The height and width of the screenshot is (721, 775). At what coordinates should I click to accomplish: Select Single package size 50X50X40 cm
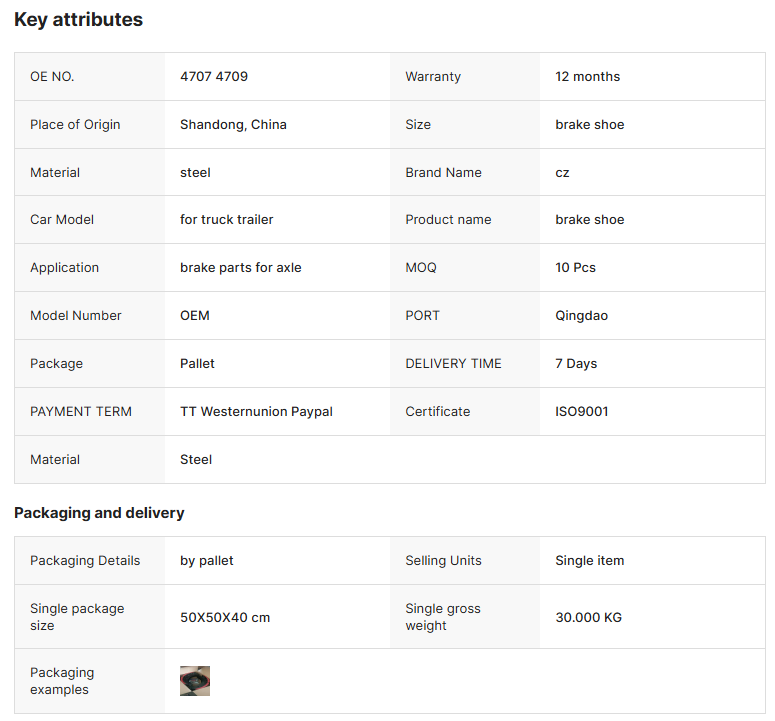[x=225, y=617]
